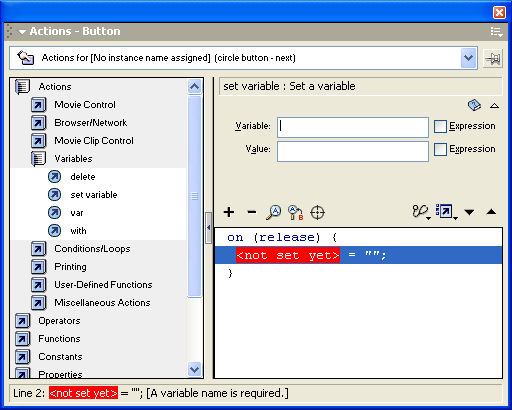The image size is (512, 410).
Task: Expand the Movie Control category
Action: pyautogui.click(x=38, y=105)
